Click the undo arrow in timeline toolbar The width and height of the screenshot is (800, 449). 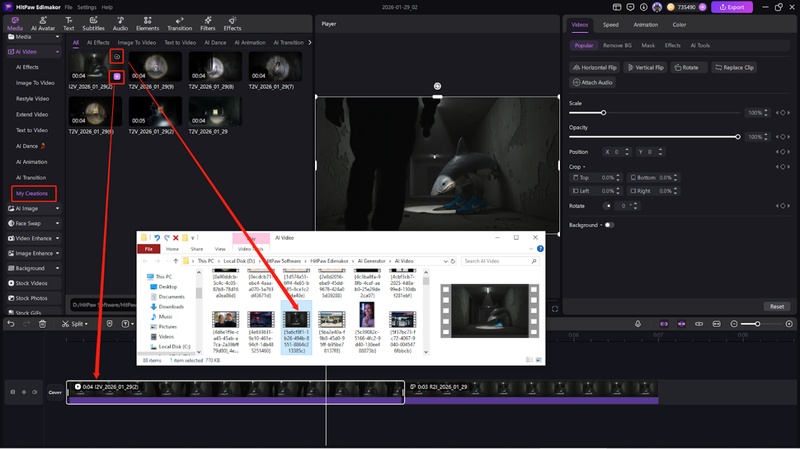(x=13, y=324)
